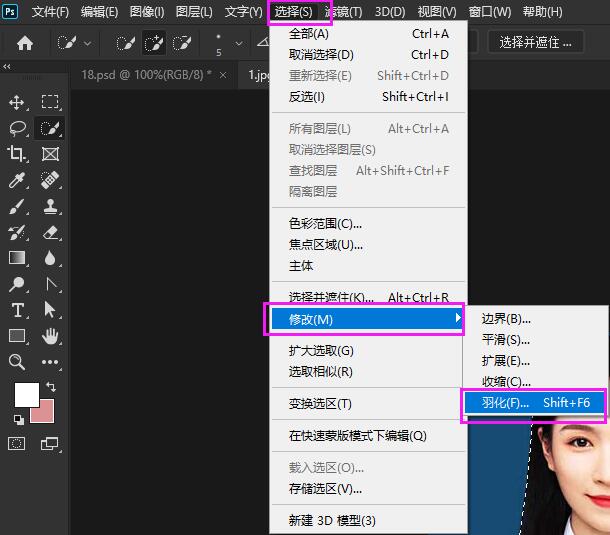Select the Rectangular Marquee tool
Screen dimensions: 610x535
click(50, 102)
